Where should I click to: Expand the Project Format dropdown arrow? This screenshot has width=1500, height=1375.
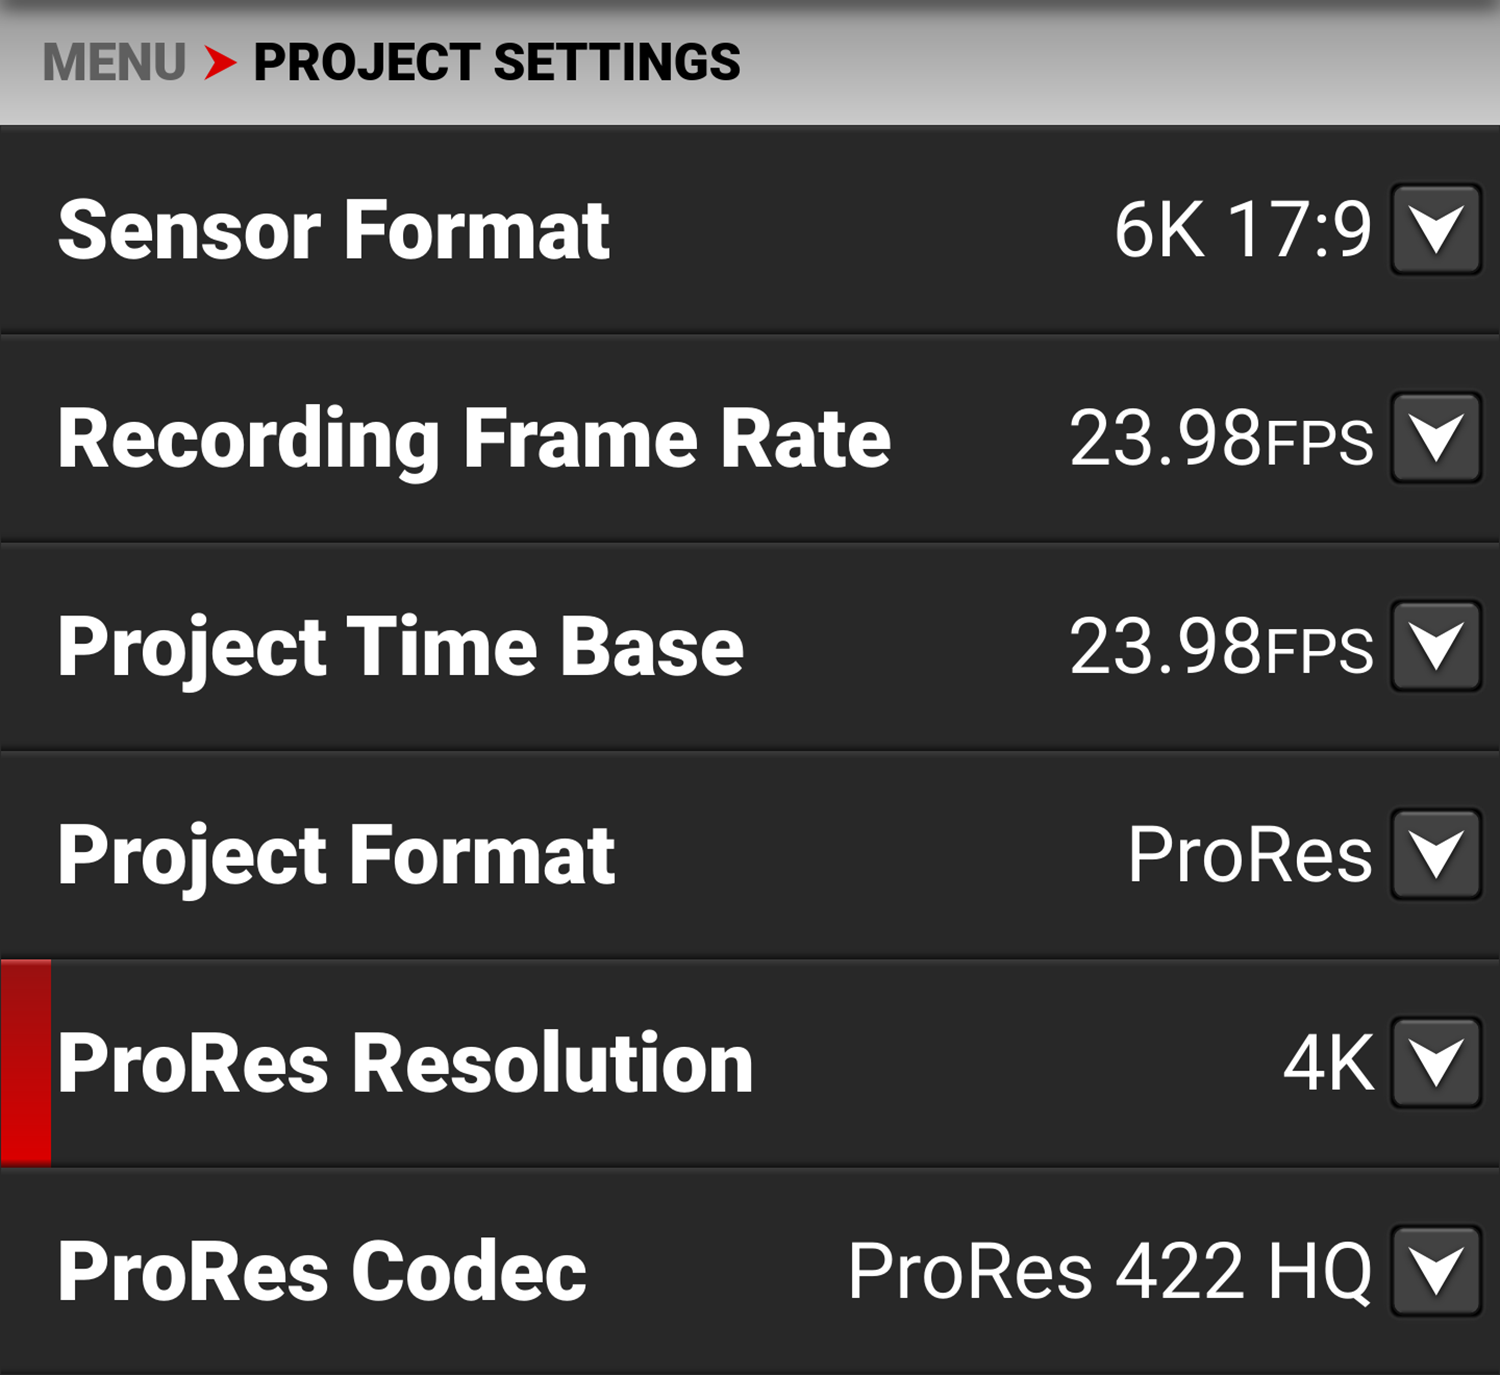[1435, 854]
